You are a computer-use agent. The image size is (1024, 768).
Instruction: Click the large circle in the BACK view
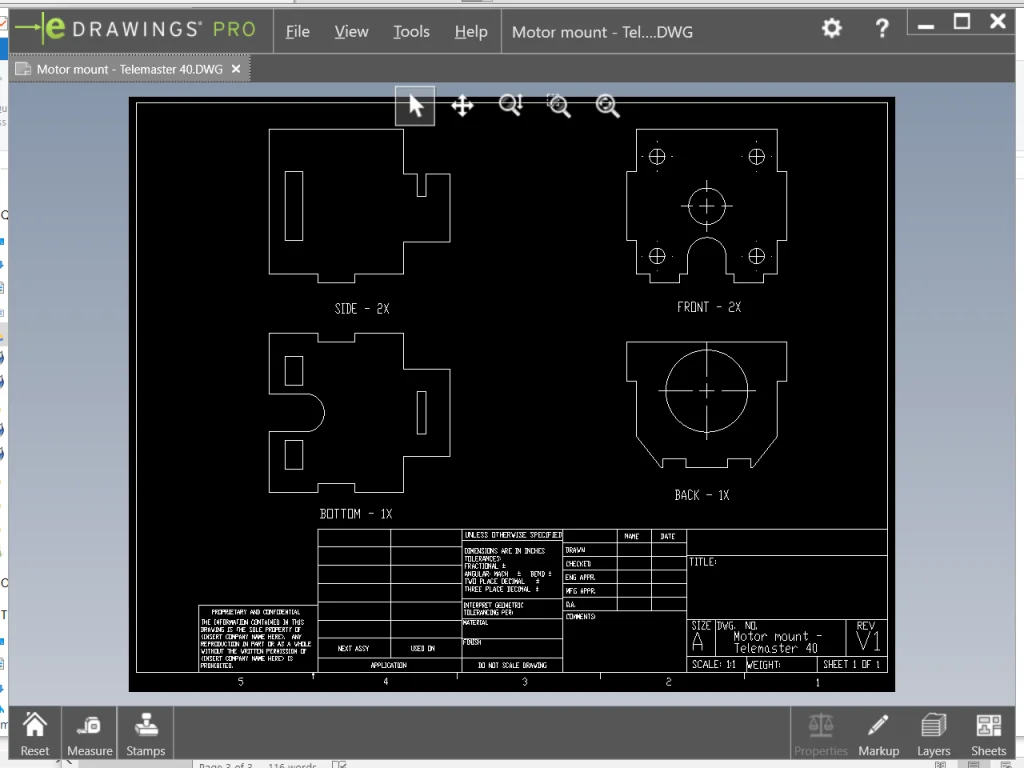pos(706,391)
